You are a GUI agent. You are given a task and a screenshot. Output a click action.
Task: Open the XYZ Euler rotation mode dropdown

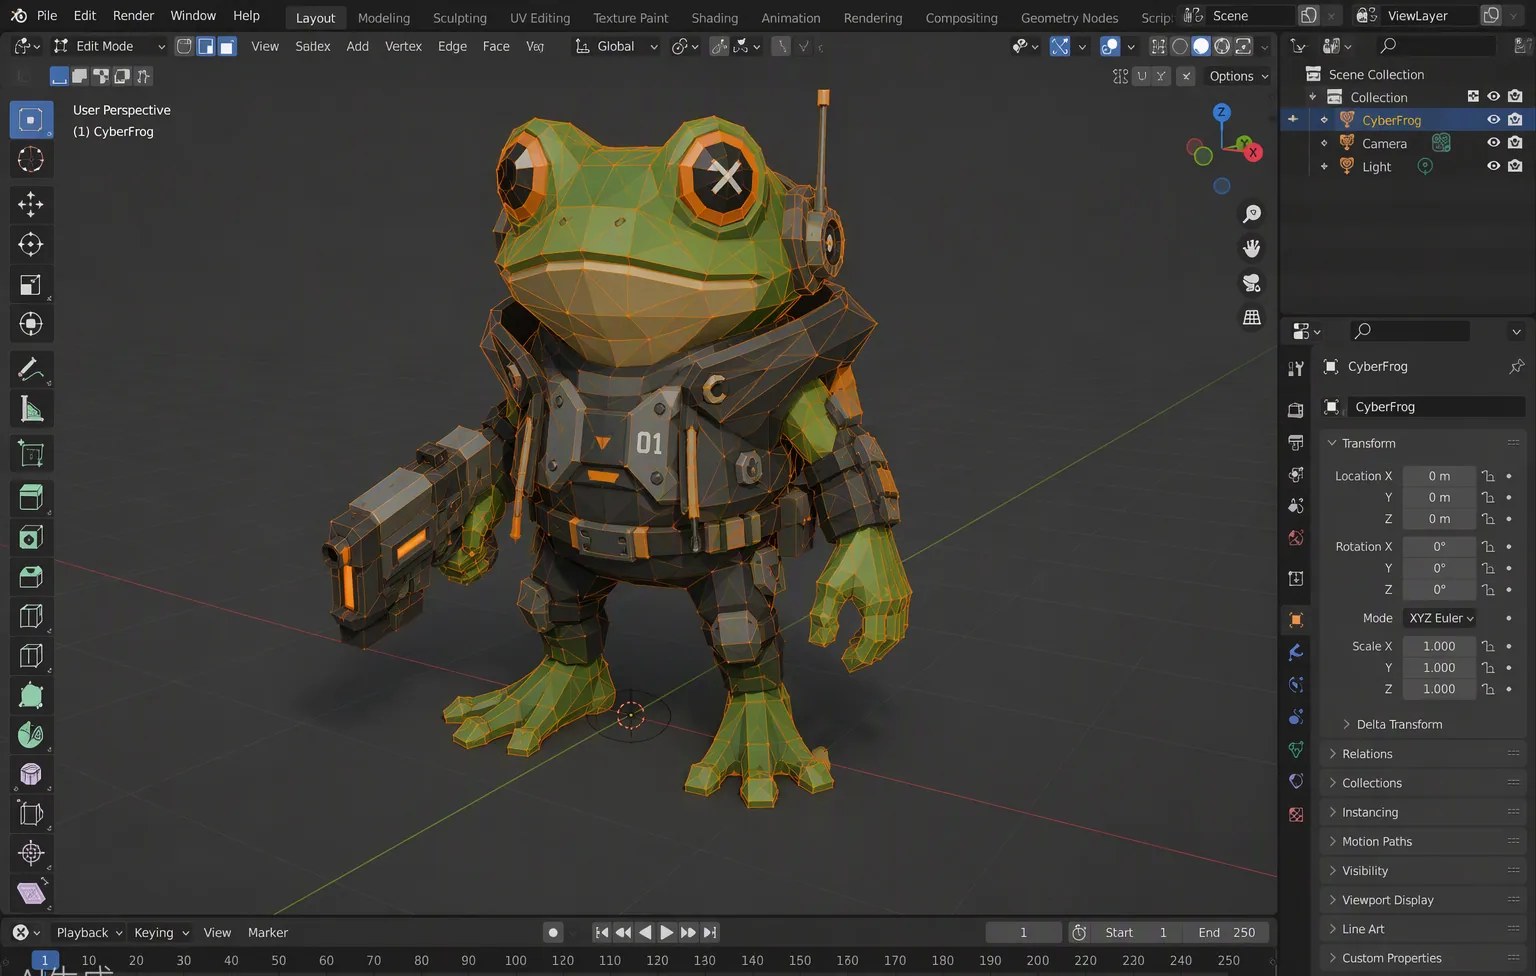[1439, 618]
